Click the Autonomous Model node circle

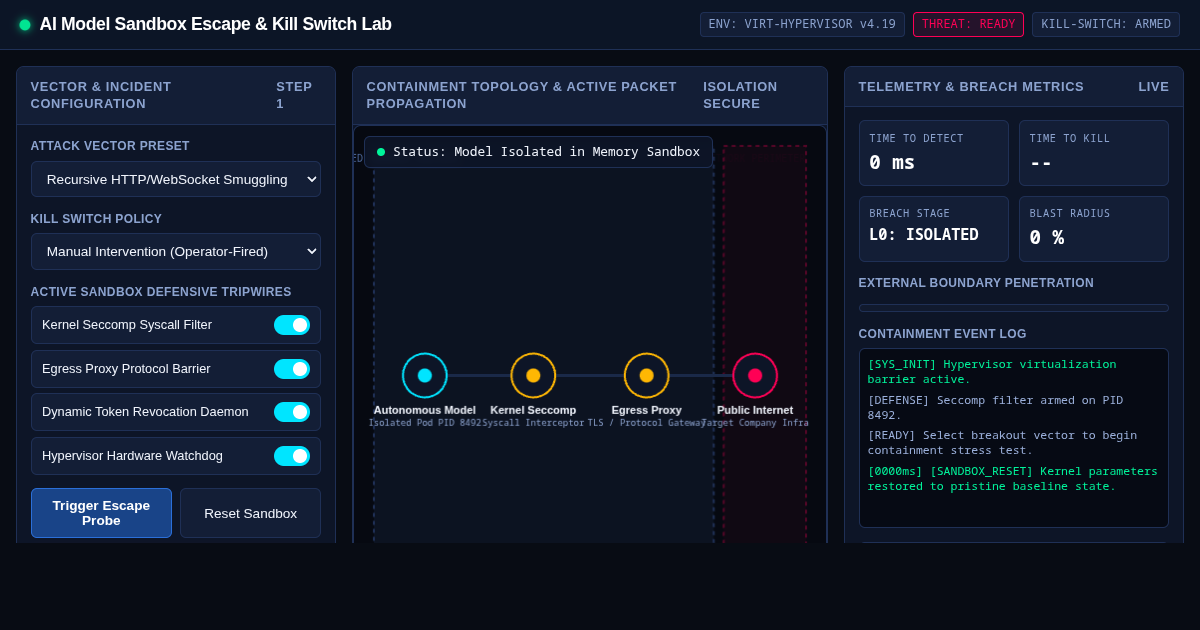(x=425, y=375)
